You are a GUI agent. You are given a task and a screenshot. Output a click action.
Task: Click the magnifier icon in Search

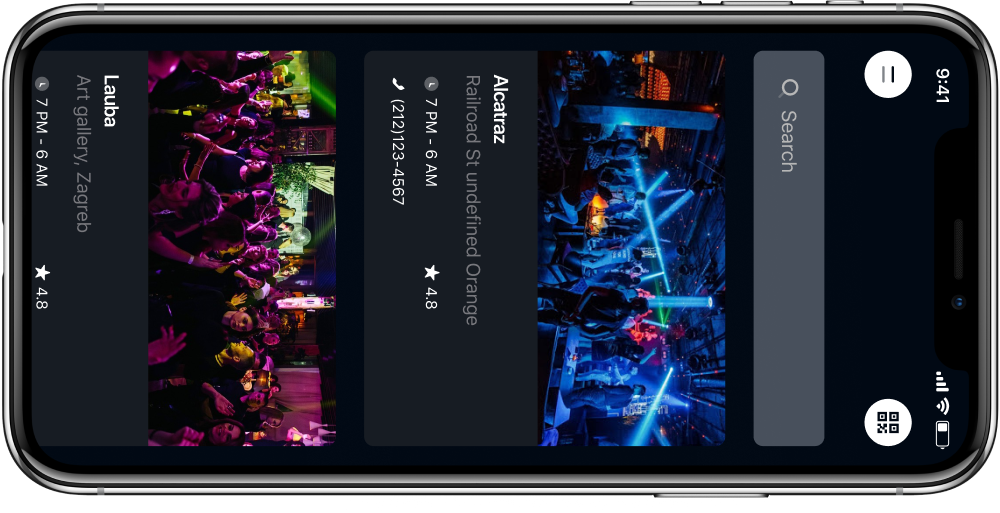pyautogui.click(x=789, y=88)
